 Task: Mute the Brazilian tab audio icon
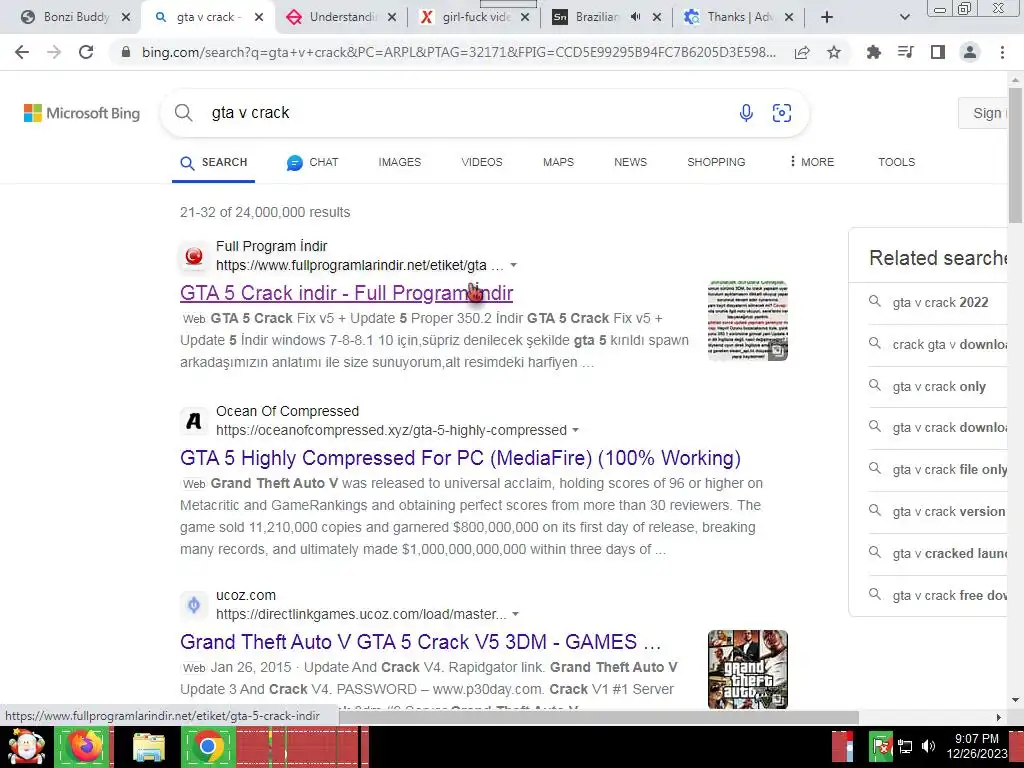pos(635,17)
